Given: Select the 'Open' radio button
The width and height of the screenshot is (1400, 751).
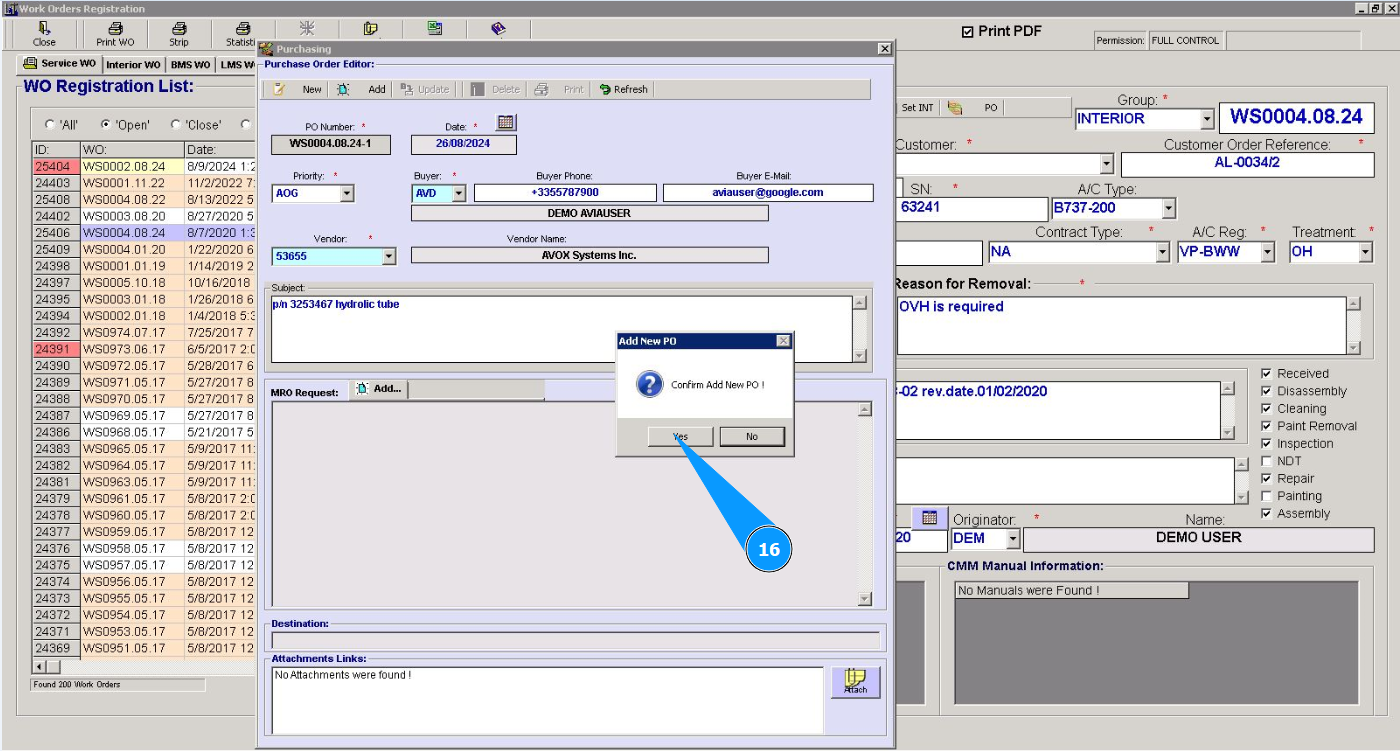Looking at the screenshot, I should (106, 125).
